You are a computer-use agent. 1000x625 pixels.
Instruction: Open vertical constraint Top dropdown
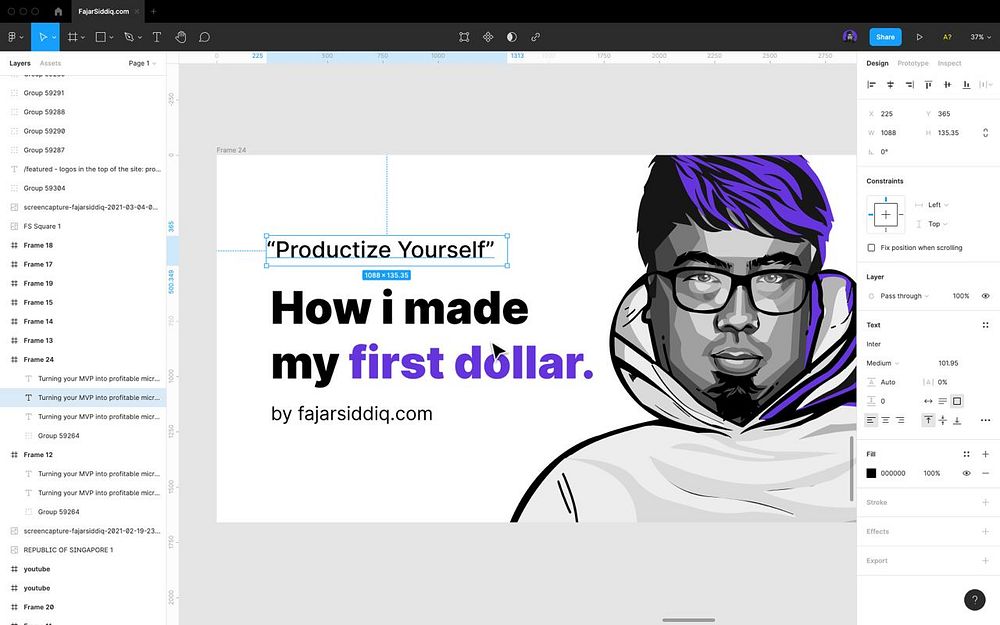[938, 224]
